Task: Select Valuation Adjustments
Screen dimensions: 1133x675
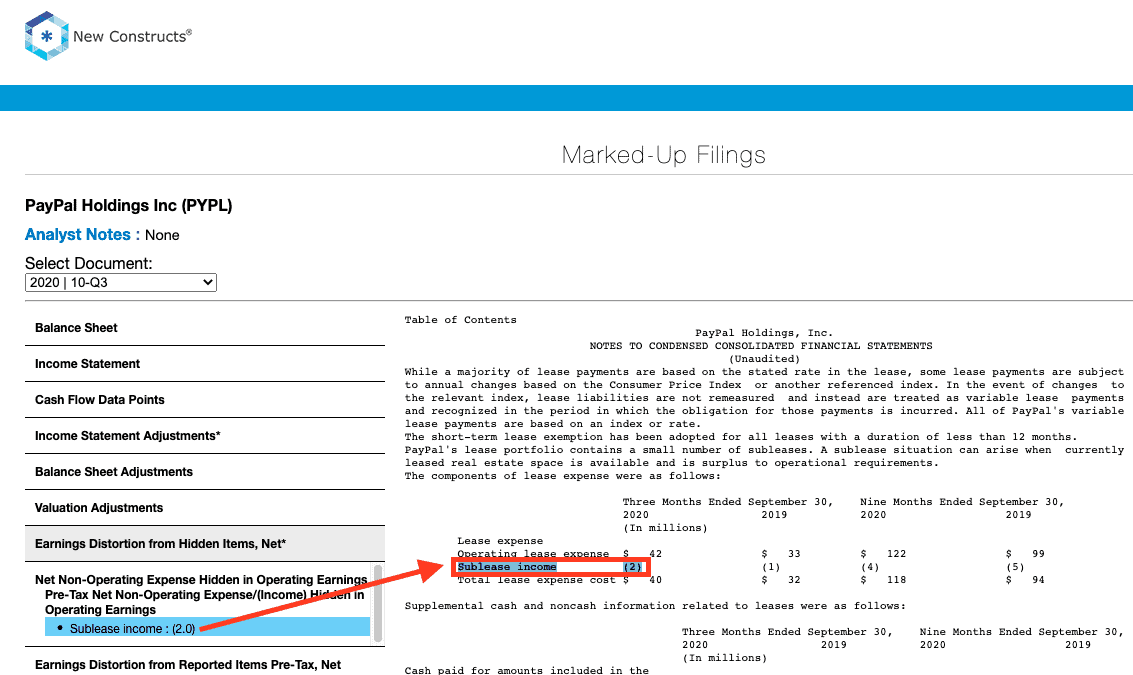Action: [205, 509]
